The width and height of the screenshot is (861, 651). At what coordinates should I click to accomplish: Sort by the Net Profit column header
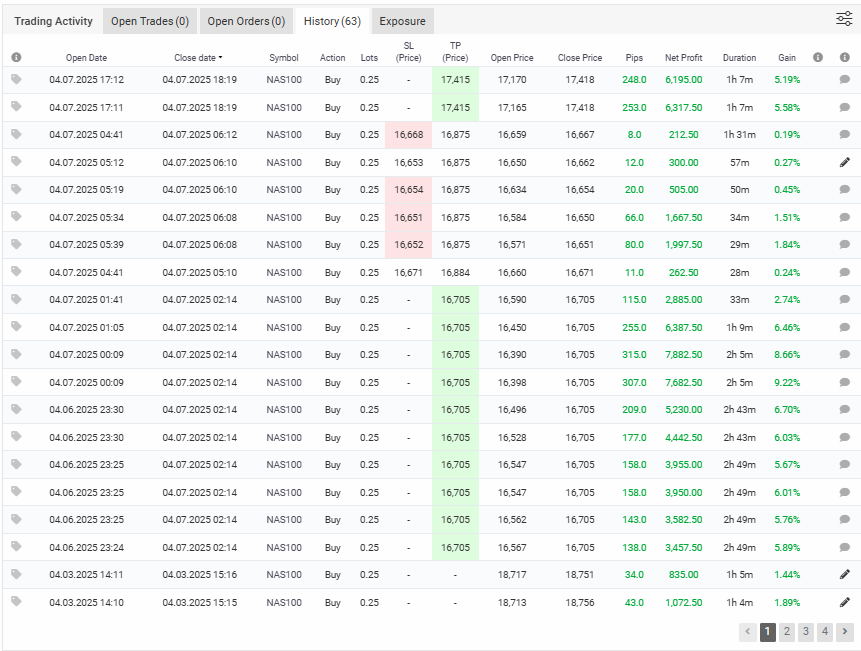[684, 58]
